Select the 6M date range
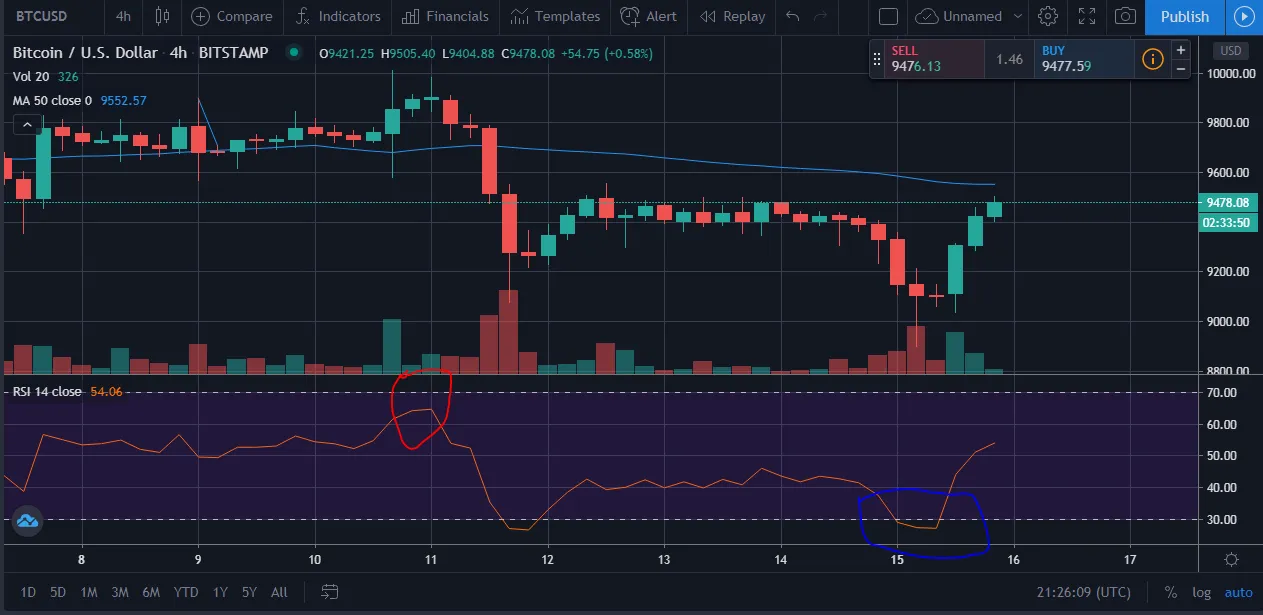1263x615 pixels. (x=151, y=592)
